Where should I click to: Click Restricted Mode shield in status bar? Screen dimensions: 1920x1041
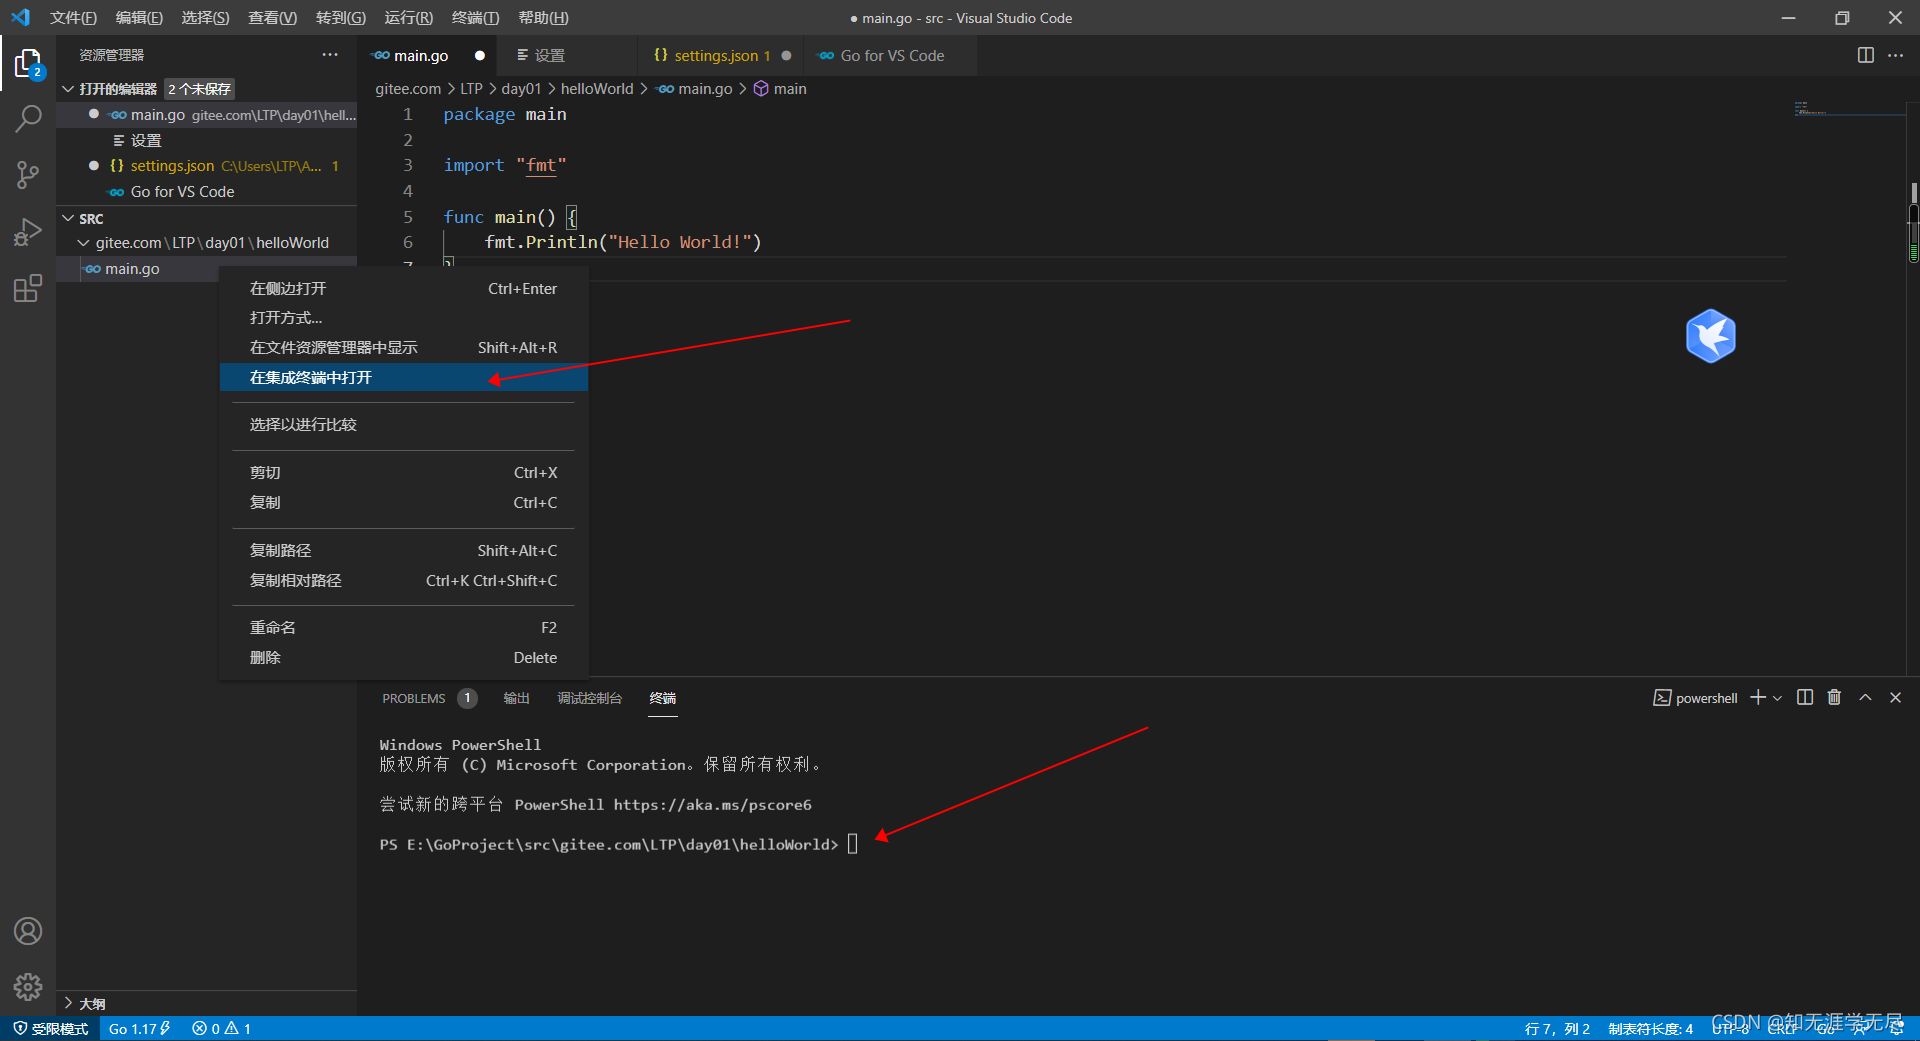pyautogui.click(x=50, y=1028)
